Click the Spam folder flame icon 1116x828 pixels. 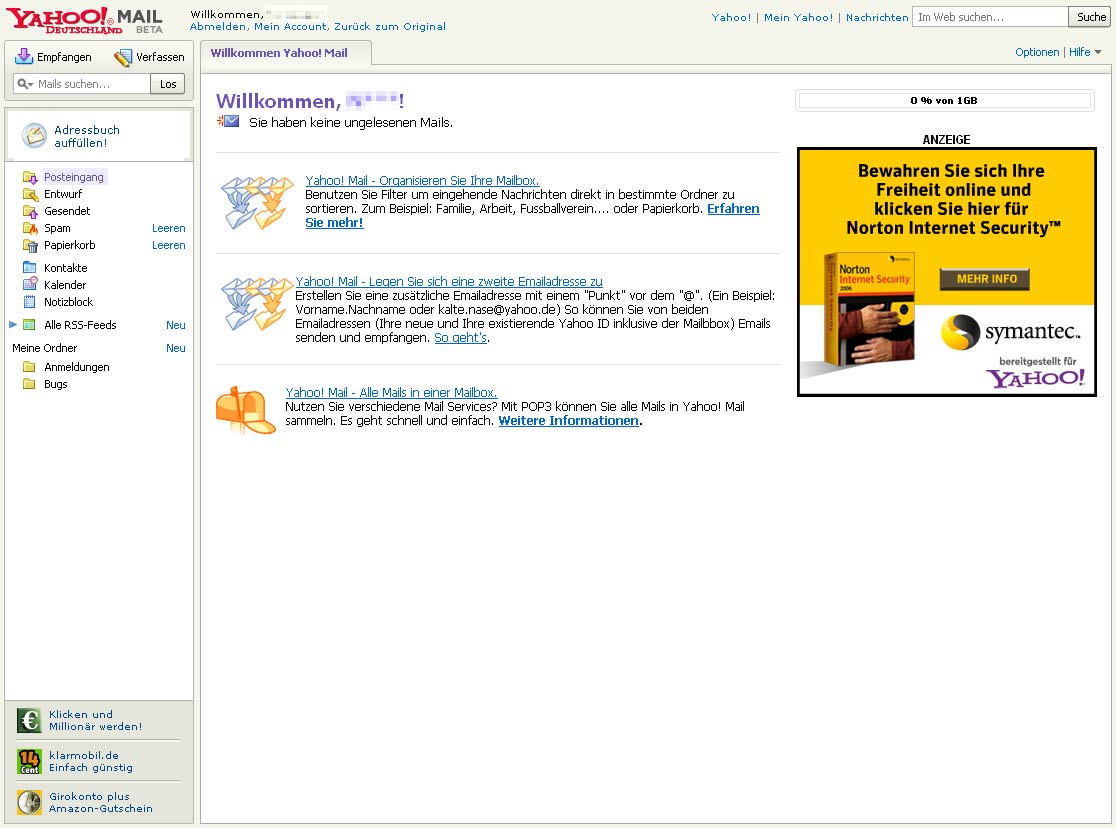pos(30,229)
